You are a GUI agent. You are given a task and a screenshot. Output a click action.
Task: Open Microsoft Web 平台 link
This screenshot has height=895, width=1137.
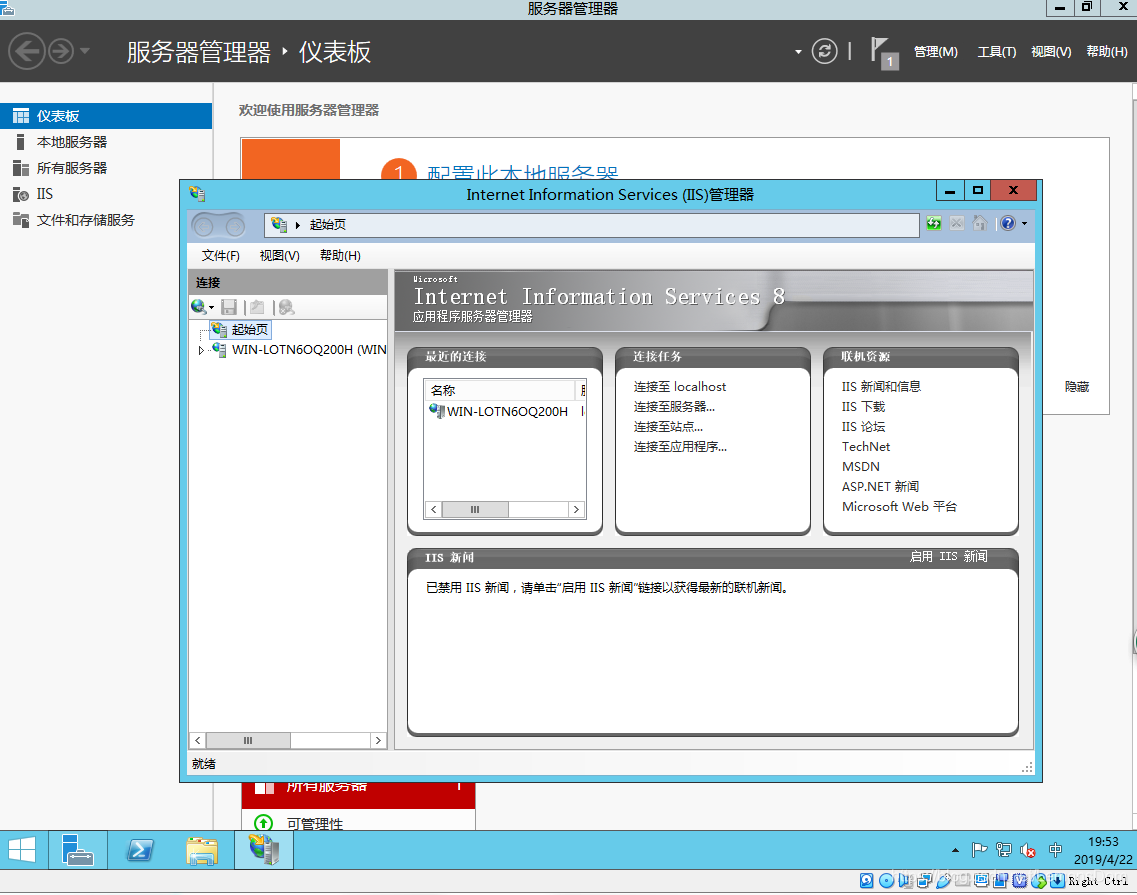[x=899, y=507]
